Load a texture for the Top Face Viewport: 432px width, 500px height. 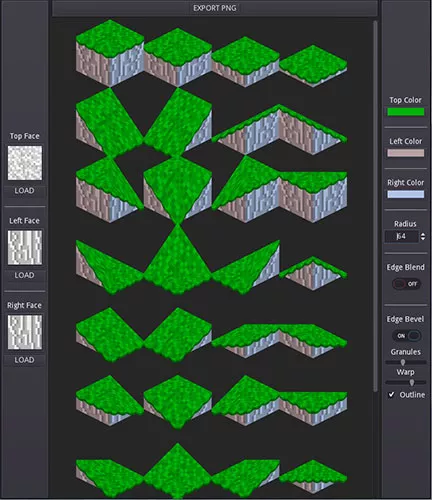coord(24,191)
